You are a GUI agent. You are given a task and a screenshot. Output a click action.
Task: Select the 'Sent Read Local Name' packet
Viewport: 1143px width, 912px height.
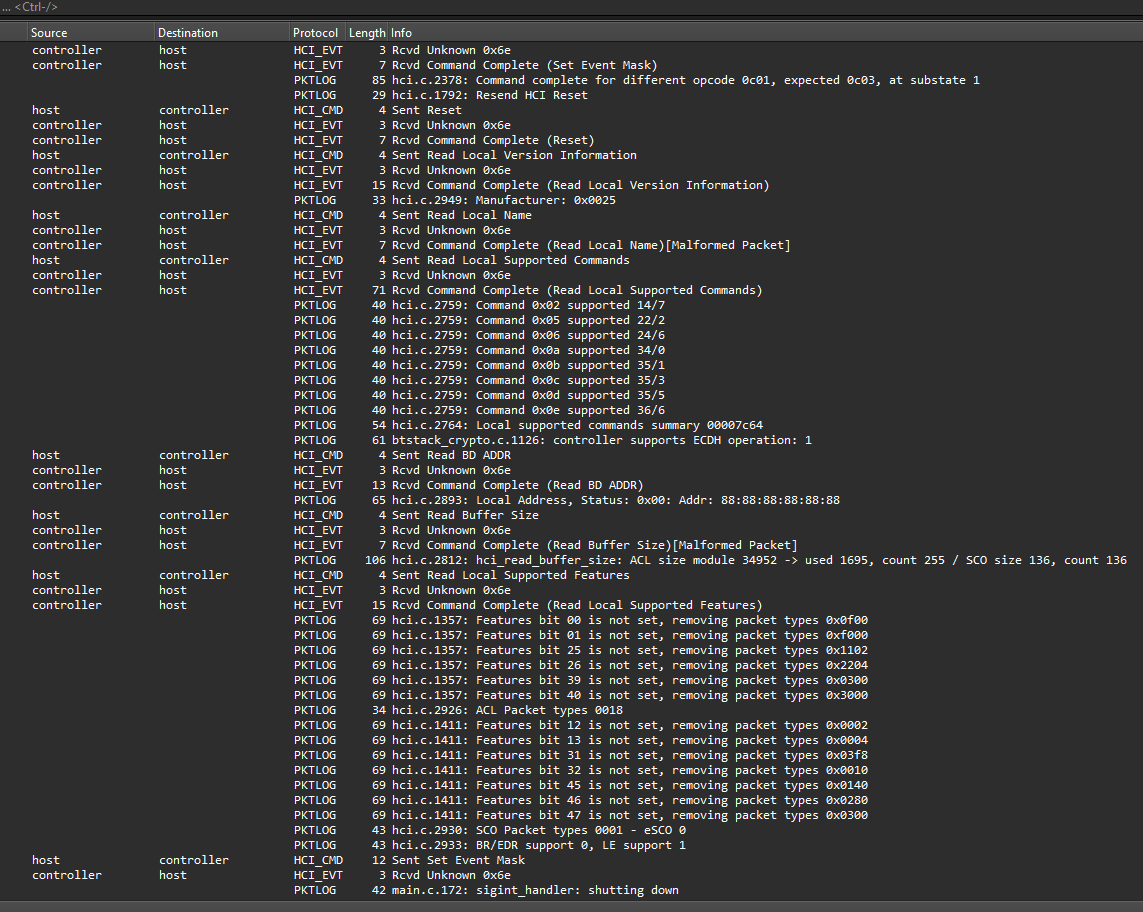(462, 215)
